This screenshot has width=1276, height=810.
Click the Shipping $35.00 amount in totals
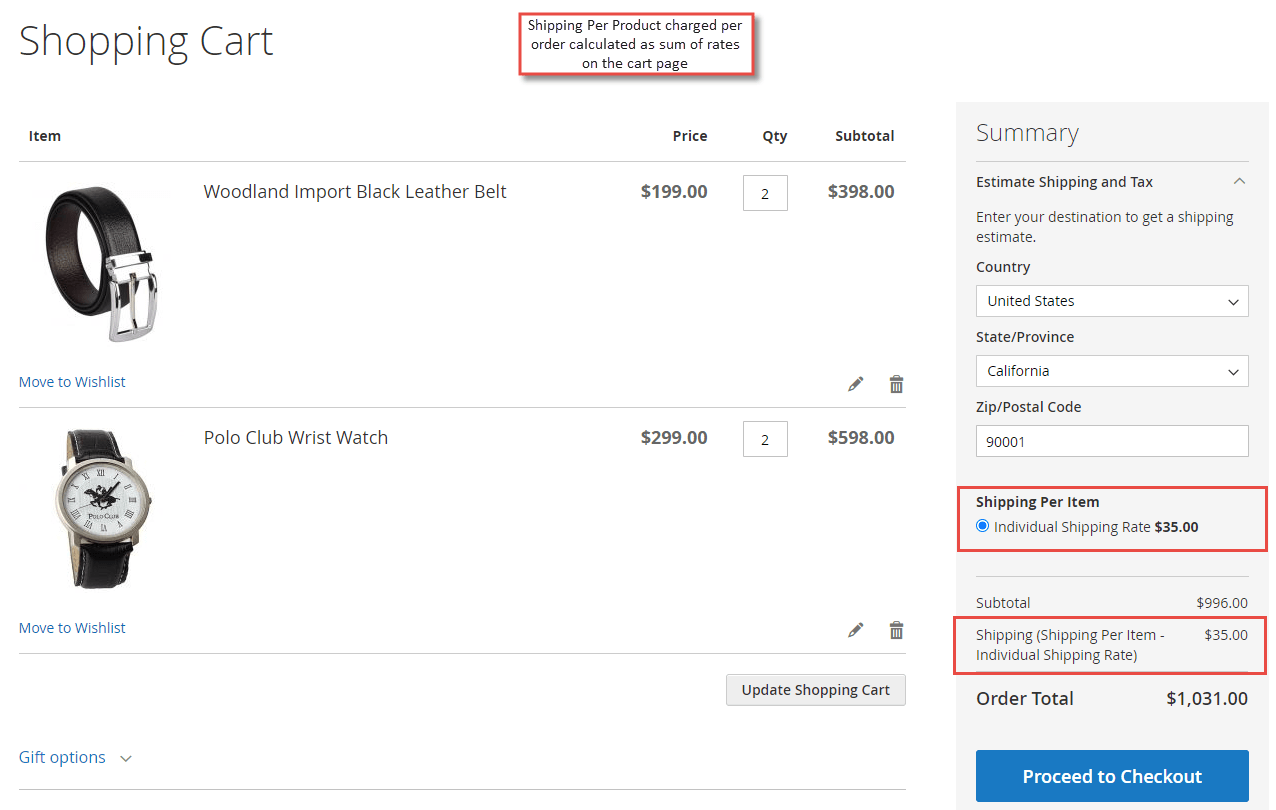pos(1226,634)
